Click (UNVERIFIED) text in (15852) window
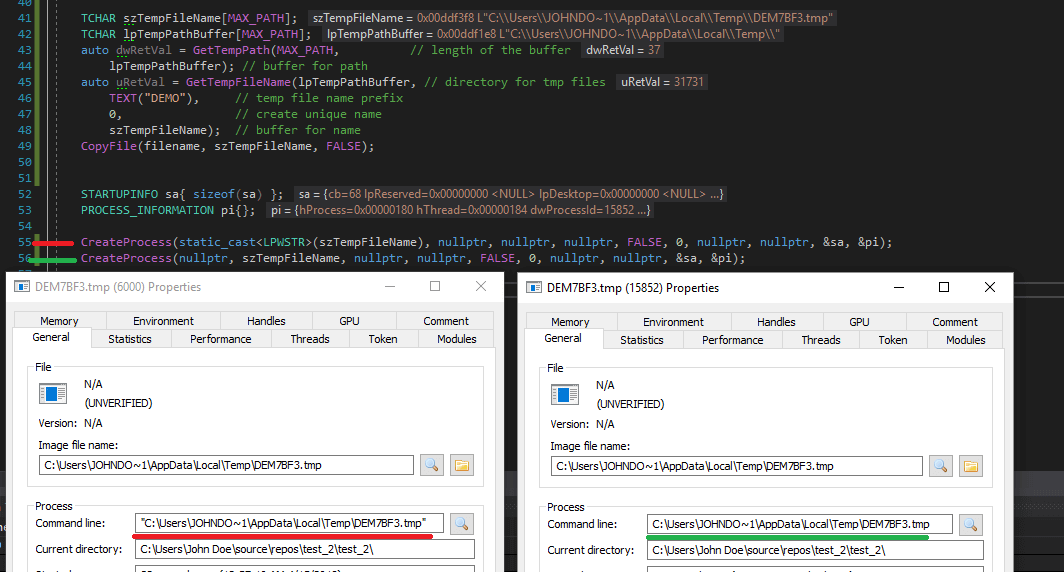The image size is (1064, 572). (x=630, y=404)
